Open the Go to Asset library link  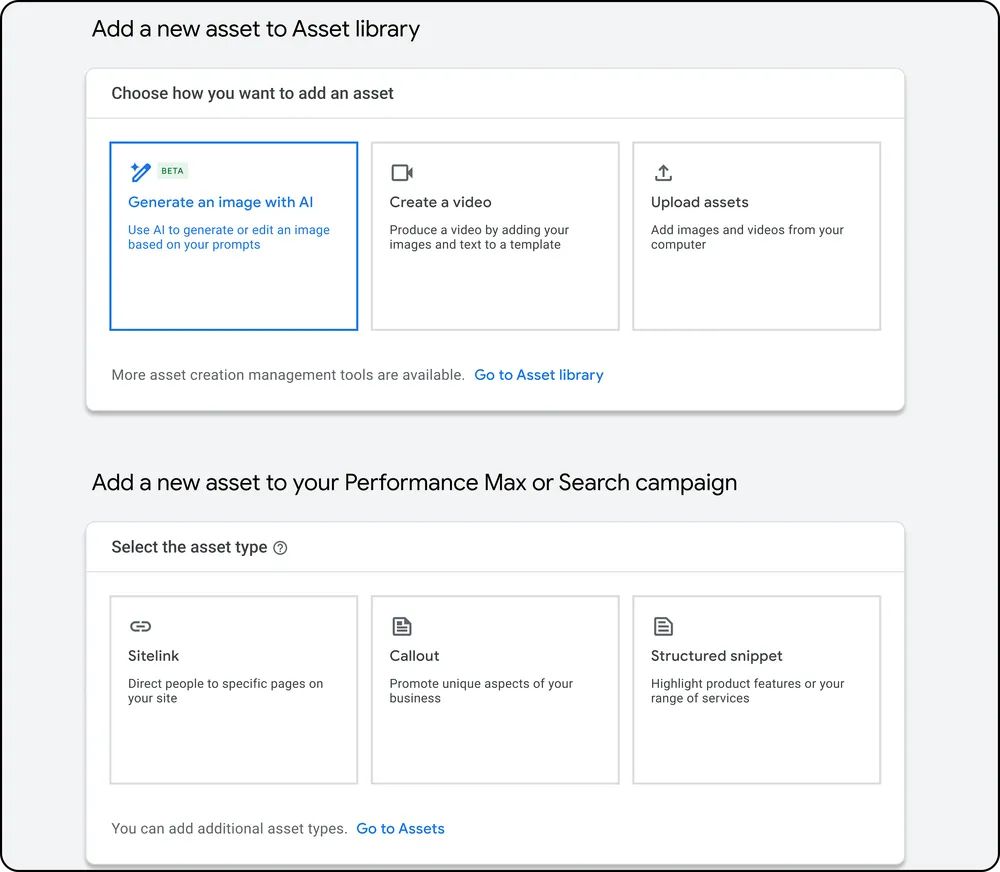coord(538,375)
